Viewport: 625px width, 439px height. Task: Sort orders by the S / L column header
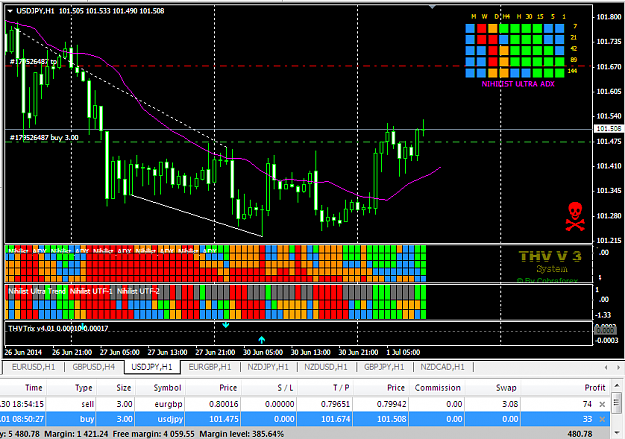[285, 388]
